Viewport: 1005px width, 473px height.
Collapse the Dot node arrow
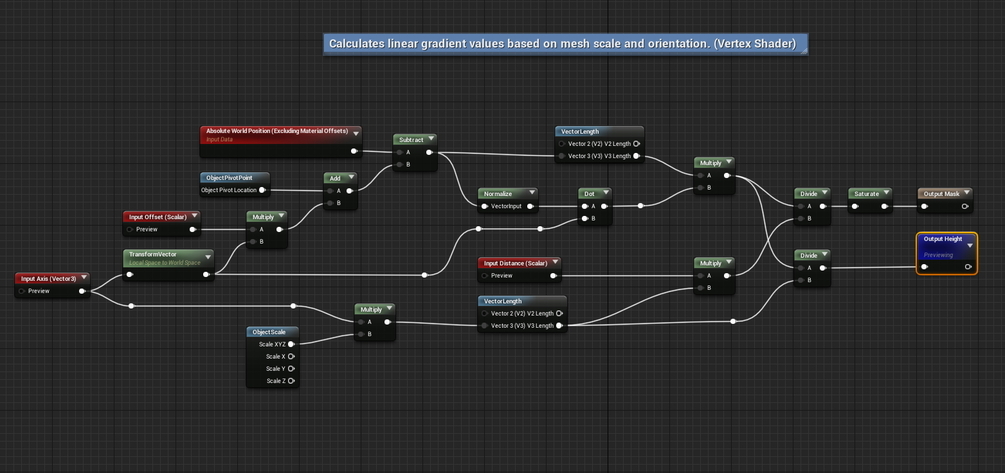606,193
